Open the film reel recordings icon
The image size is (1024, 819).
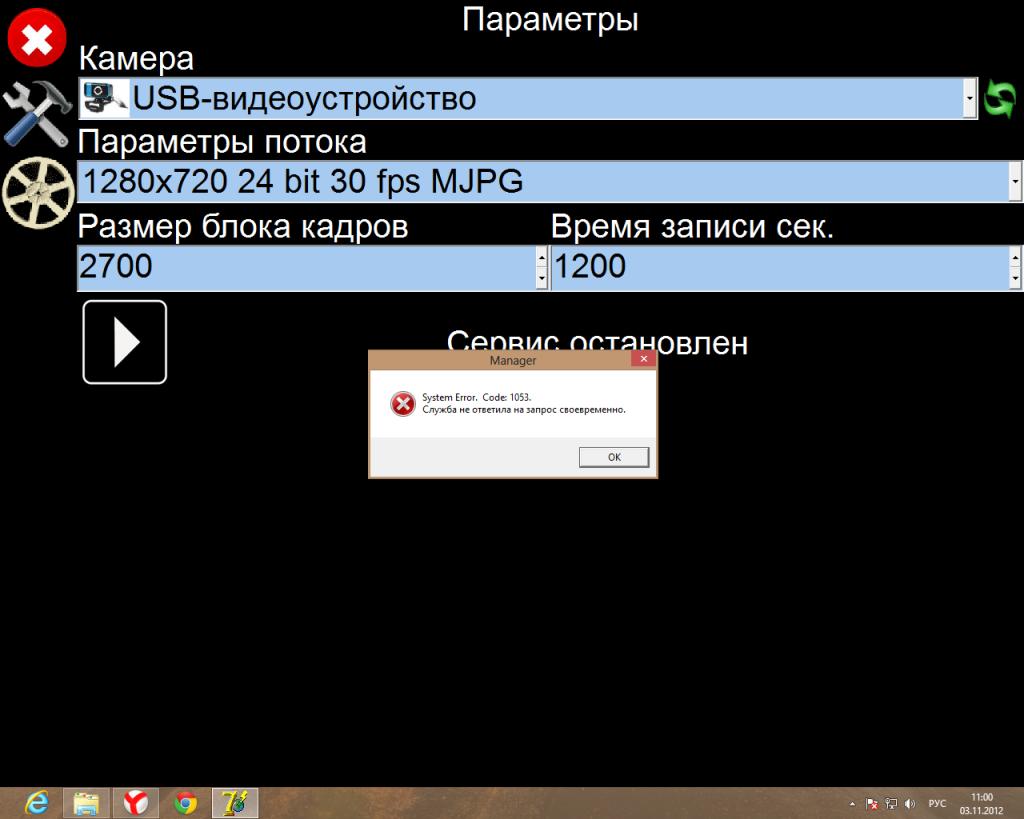point(38,192)
